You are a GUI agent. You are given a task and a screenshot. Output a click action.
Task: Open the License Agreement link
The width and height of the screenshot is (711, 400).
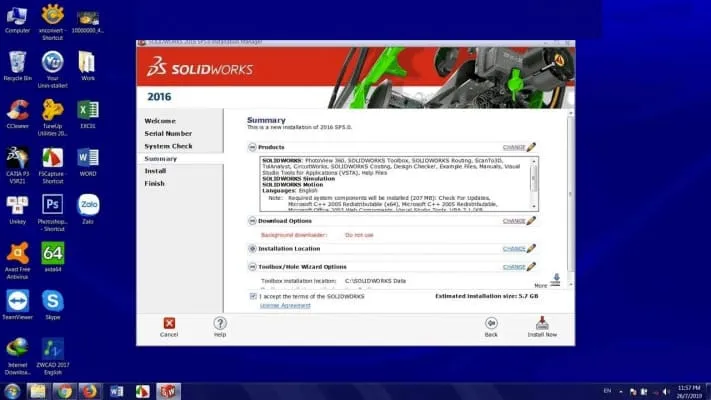[285, 305]
